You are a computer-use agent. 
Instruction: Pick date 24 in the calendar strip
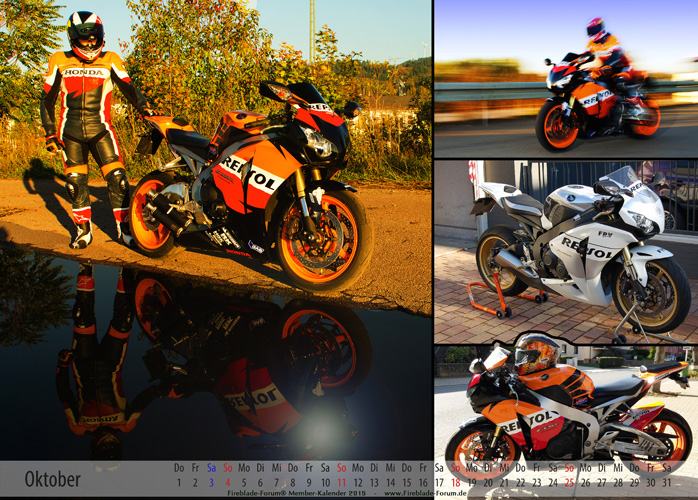553,483
